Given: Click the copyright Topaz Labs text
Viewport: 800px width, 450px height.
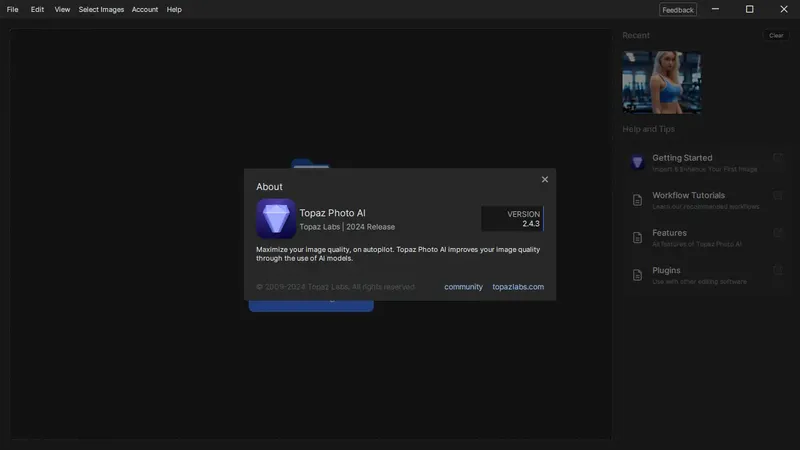Looking at the screenshot, I should click(x=335, y=287).
